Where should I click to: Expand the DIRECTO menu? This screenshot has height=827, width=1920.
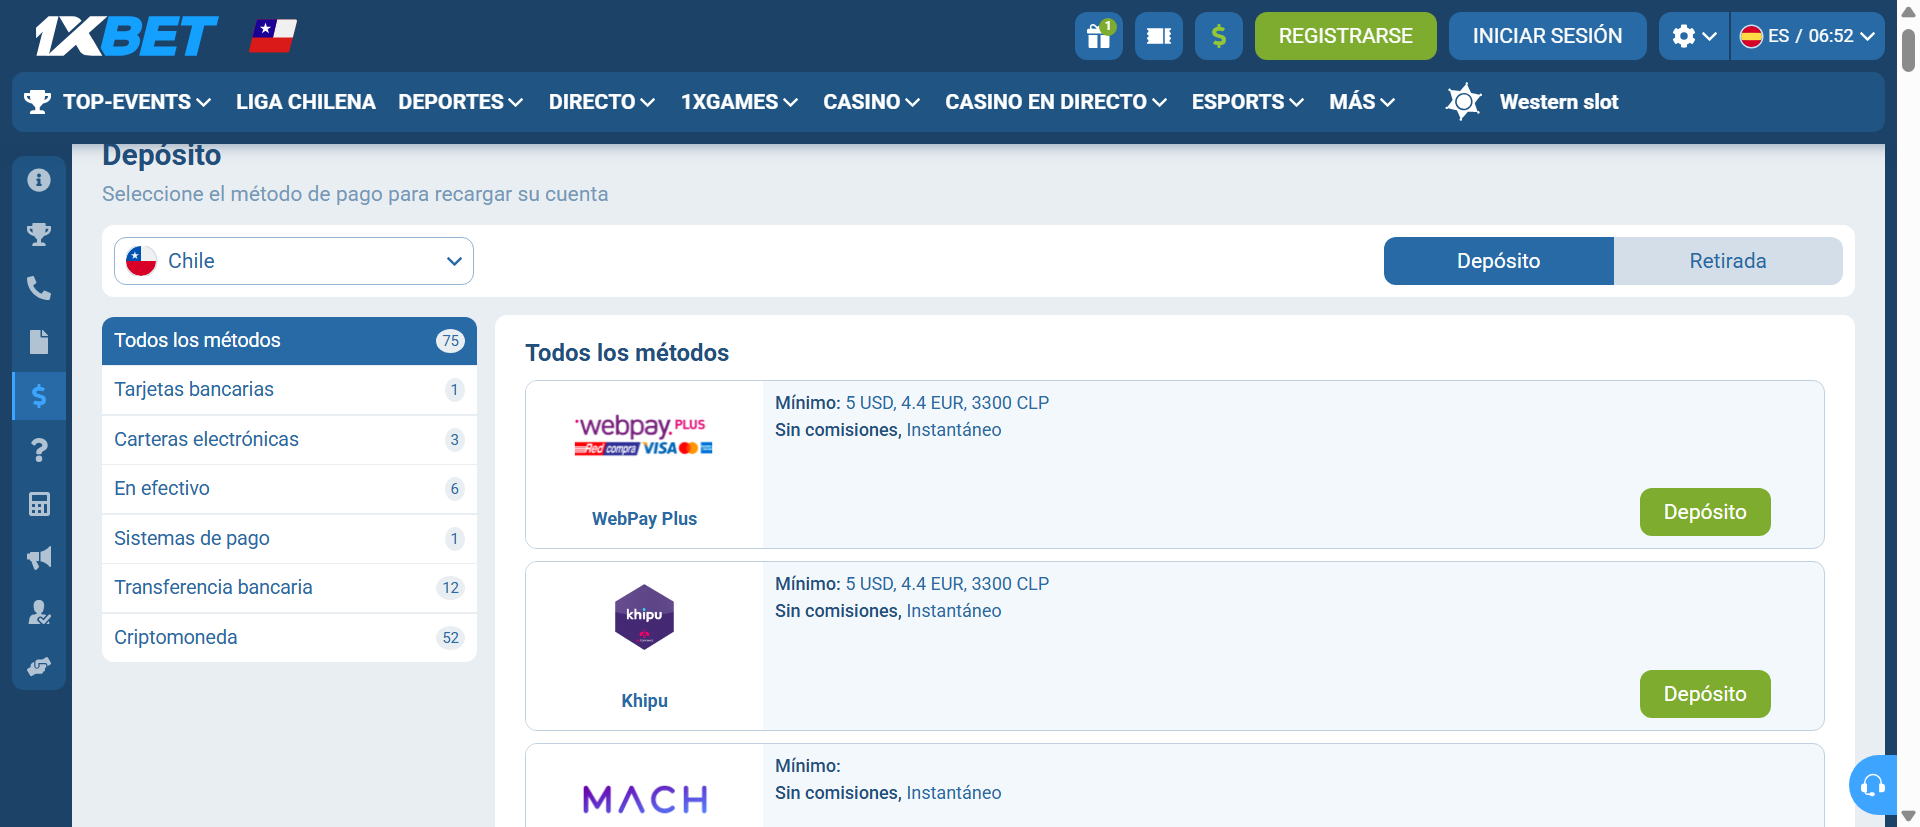pyautogui.click(x=602, y=102)
